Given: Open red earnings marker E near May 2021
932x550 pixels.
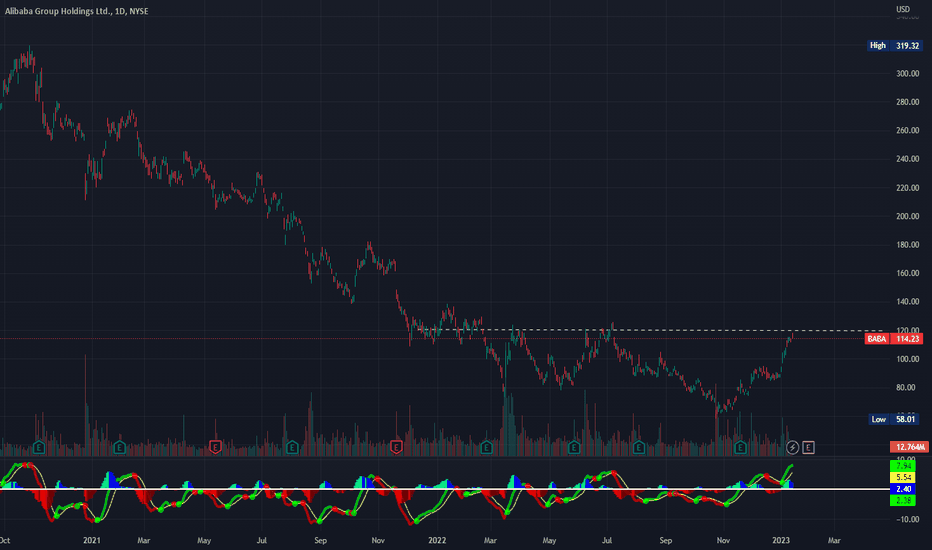Looking at the screenshot, I should tap(215, 447).
